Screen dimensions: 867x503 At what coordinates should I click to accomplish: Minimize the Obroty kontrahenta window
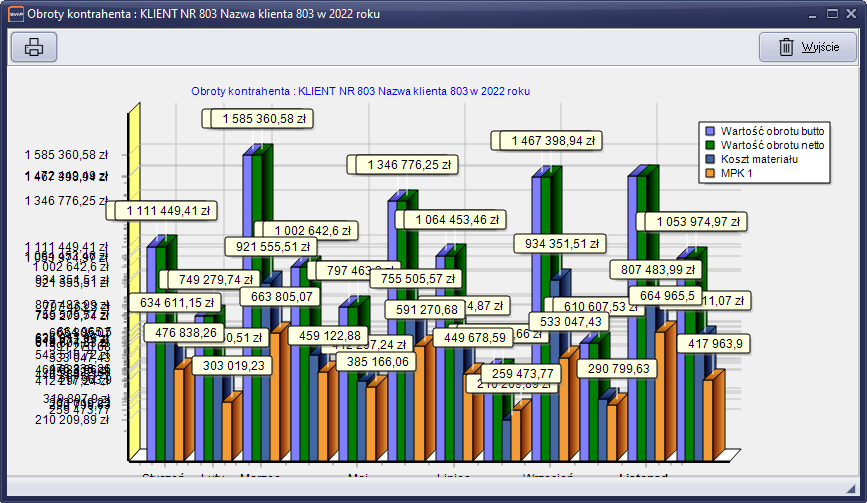click(x=804, y=14)
